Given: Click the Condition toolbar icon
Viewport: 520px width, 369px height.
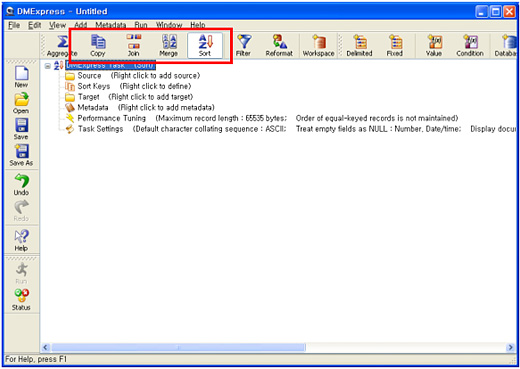Looking at the screenshot, I should [470, 45].
